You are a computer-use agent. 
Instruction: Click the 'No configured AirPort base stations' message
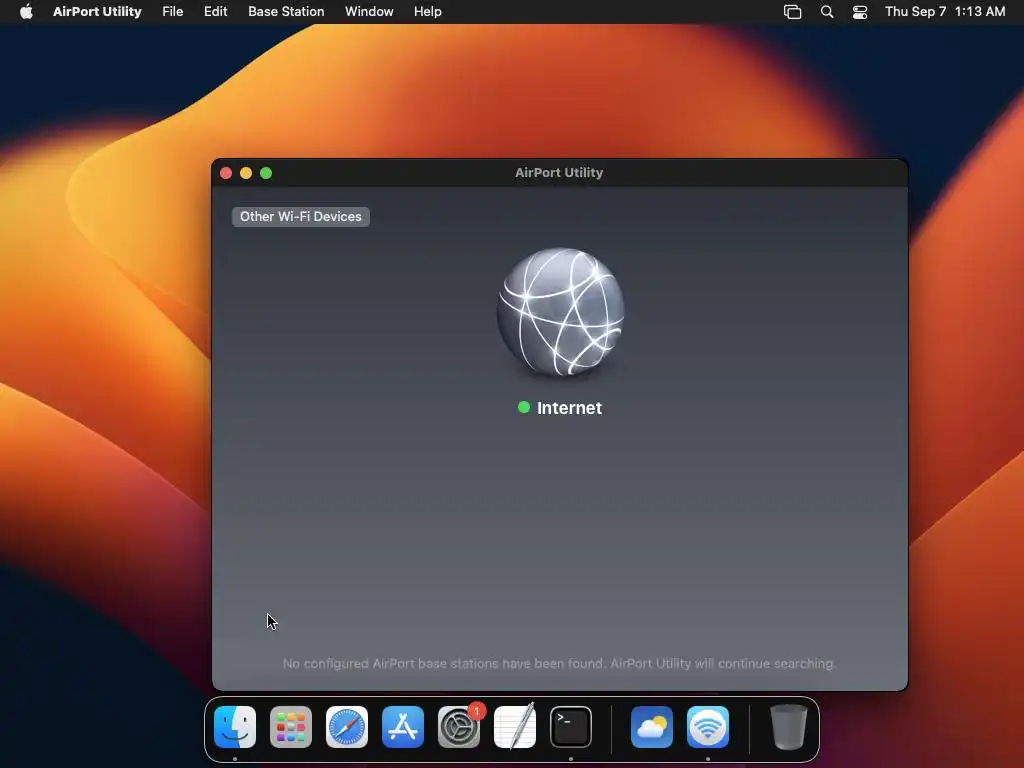point(559,664)
